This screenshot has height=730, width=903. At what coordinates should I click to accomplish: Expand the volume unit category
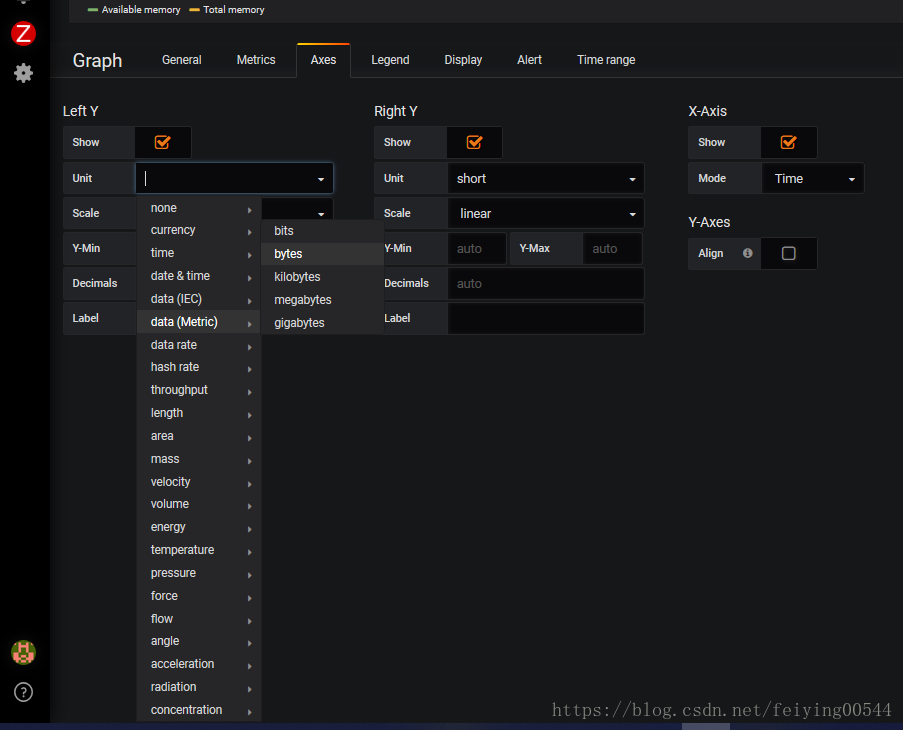click(x=199, y=504)
